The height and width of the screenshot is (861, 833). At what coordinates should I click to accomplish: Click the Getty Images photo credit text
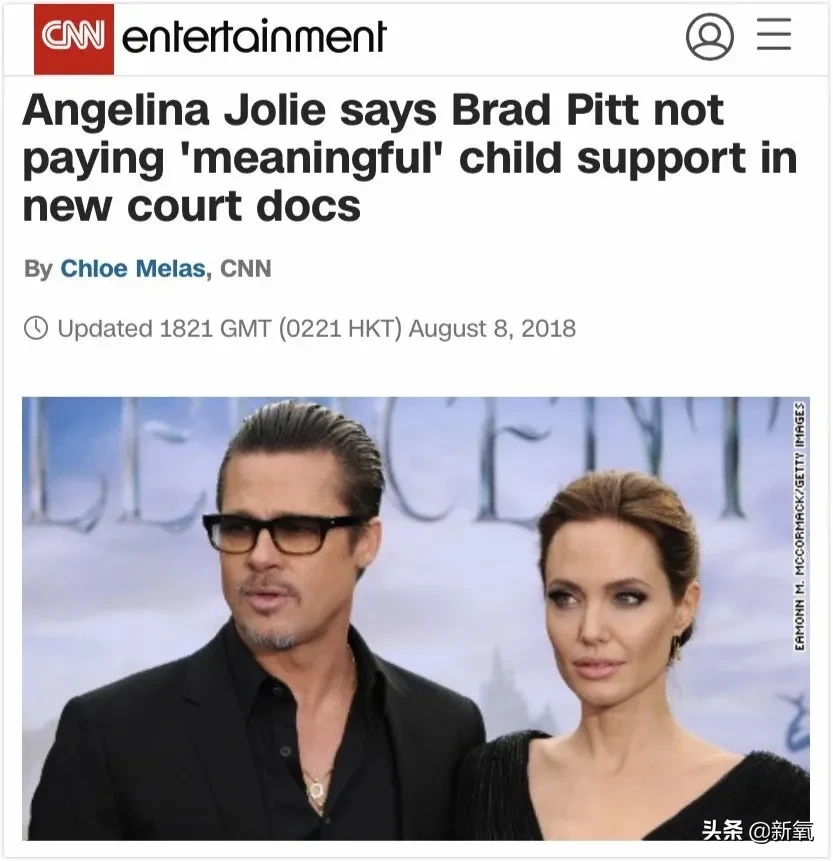tap(800, 527)
